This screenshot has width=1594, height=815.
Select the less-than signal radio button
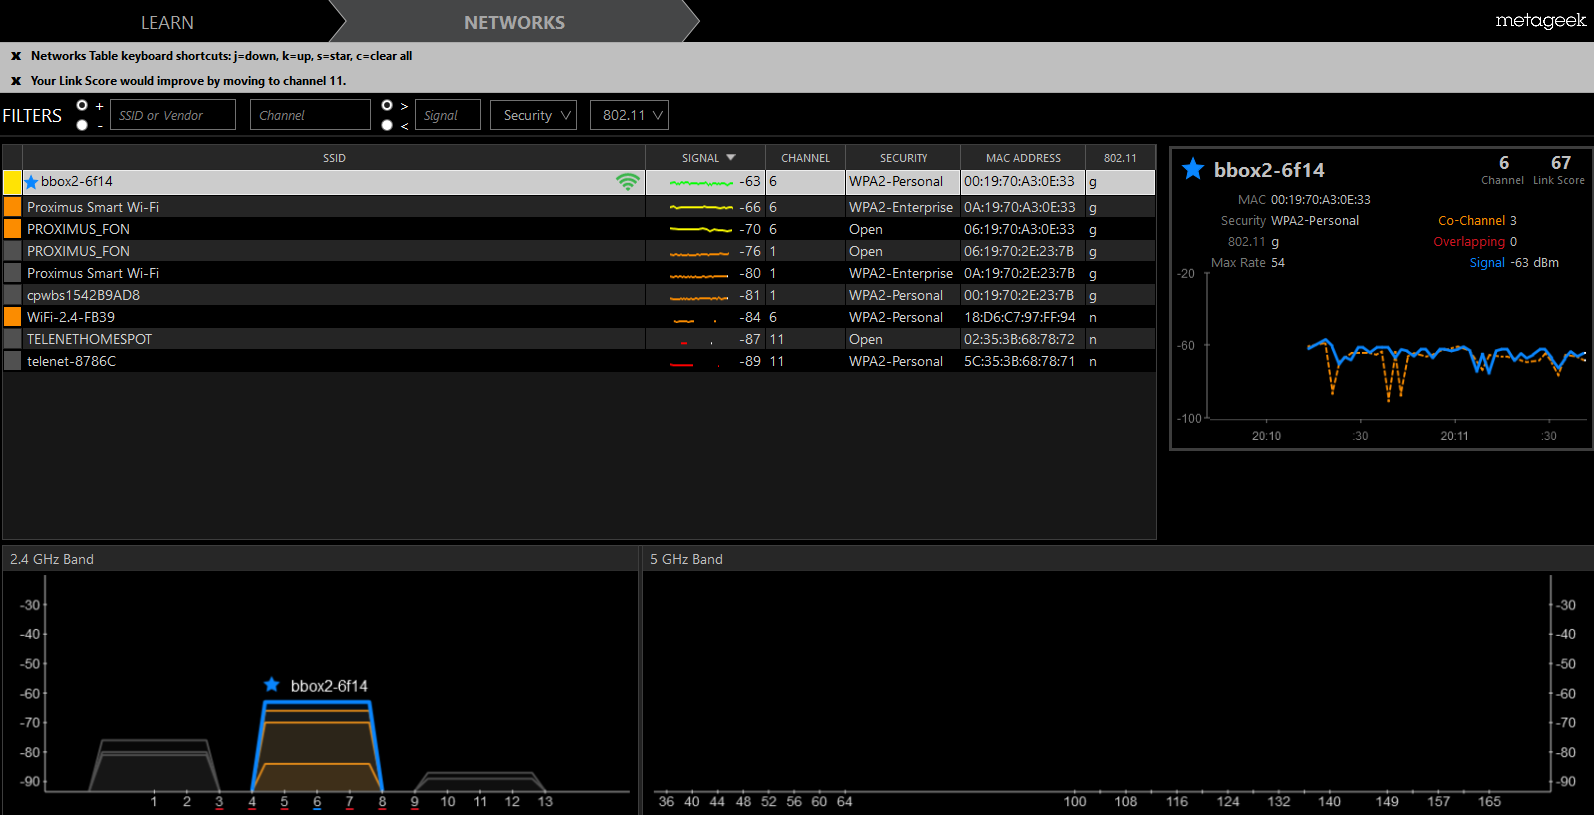point(387,125)
